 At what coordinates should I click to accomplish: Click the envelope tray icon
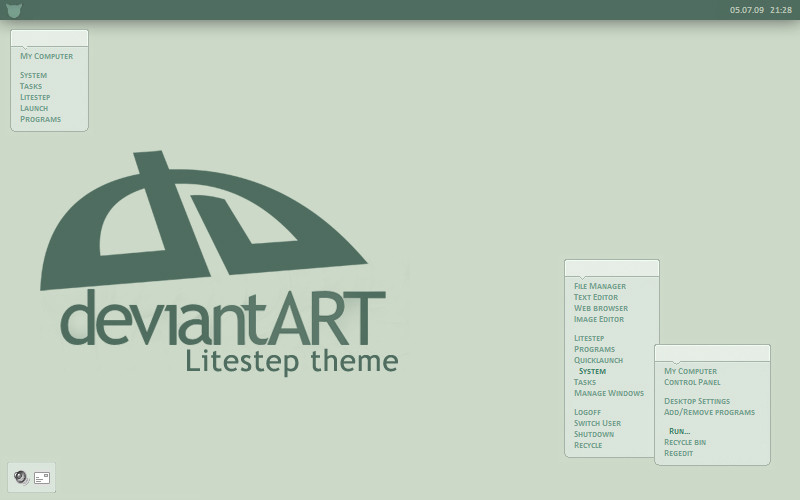tap(42, 478)
